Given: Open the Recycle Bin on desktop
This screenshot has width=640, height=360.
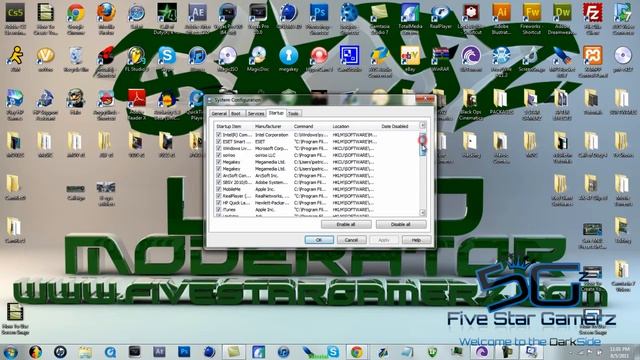Looking at the screenshot, I should 76,59.
